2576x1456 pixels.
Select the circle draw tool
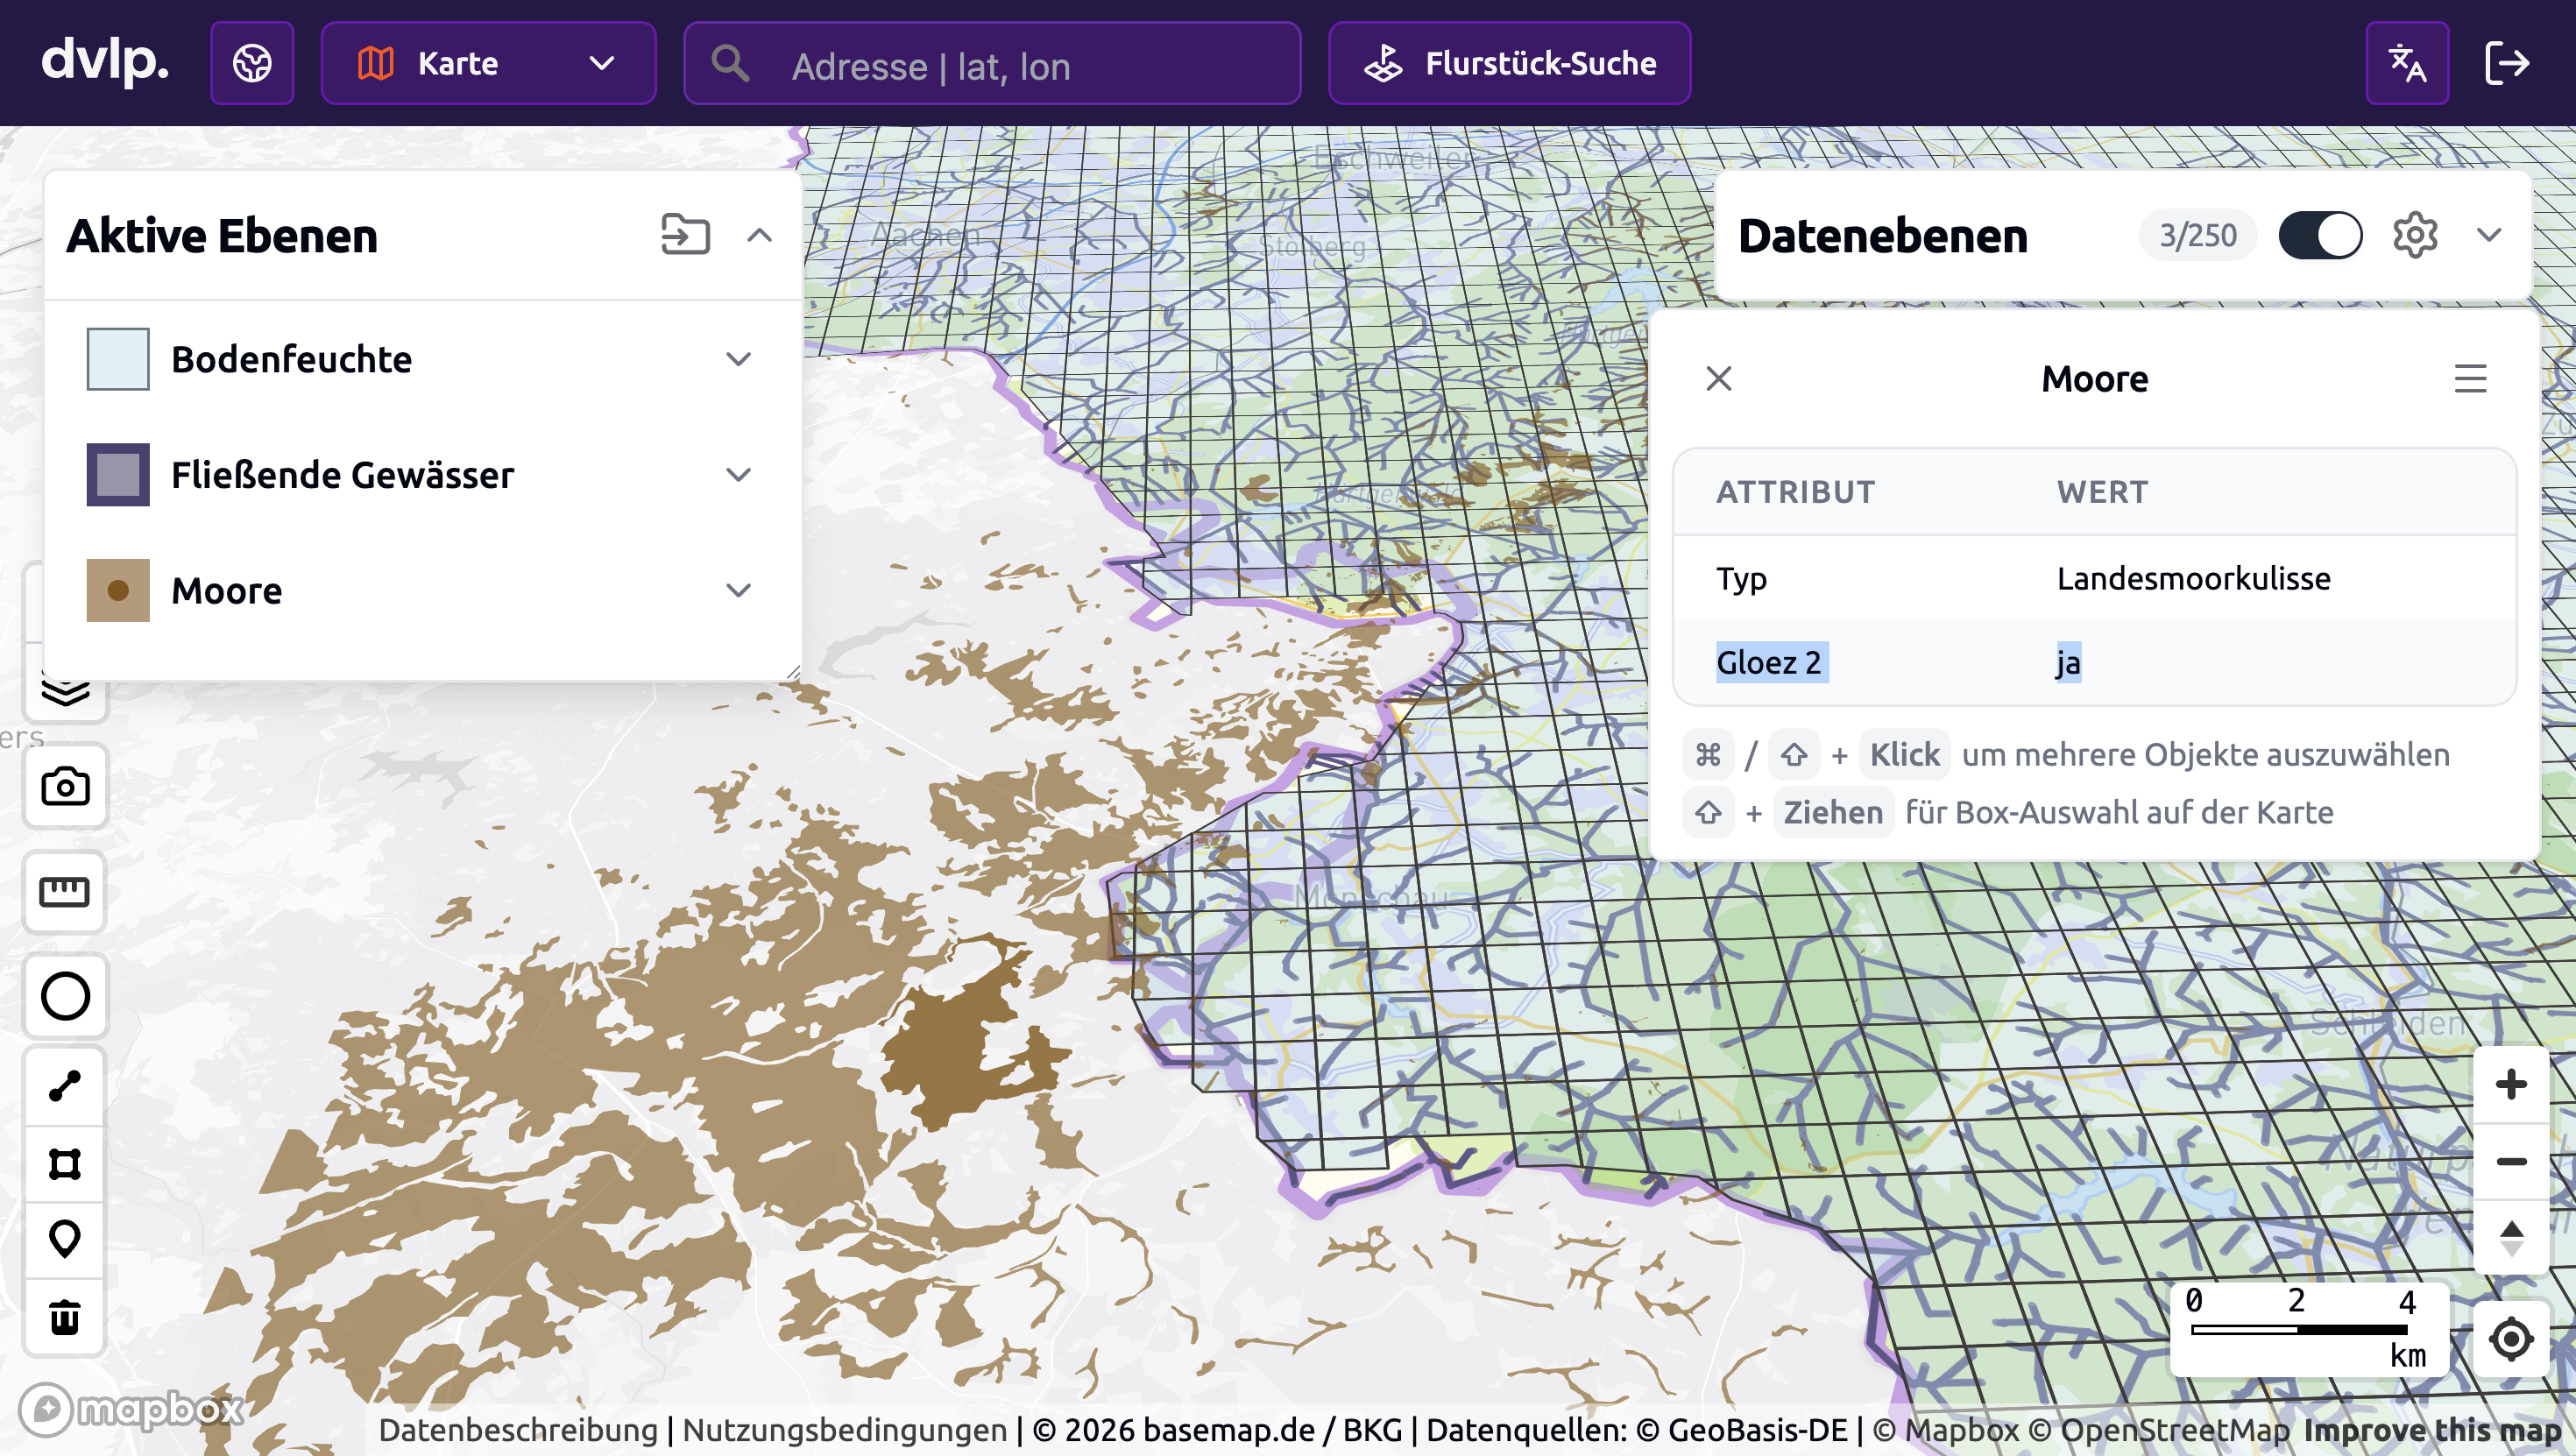[x=65, y=996]
